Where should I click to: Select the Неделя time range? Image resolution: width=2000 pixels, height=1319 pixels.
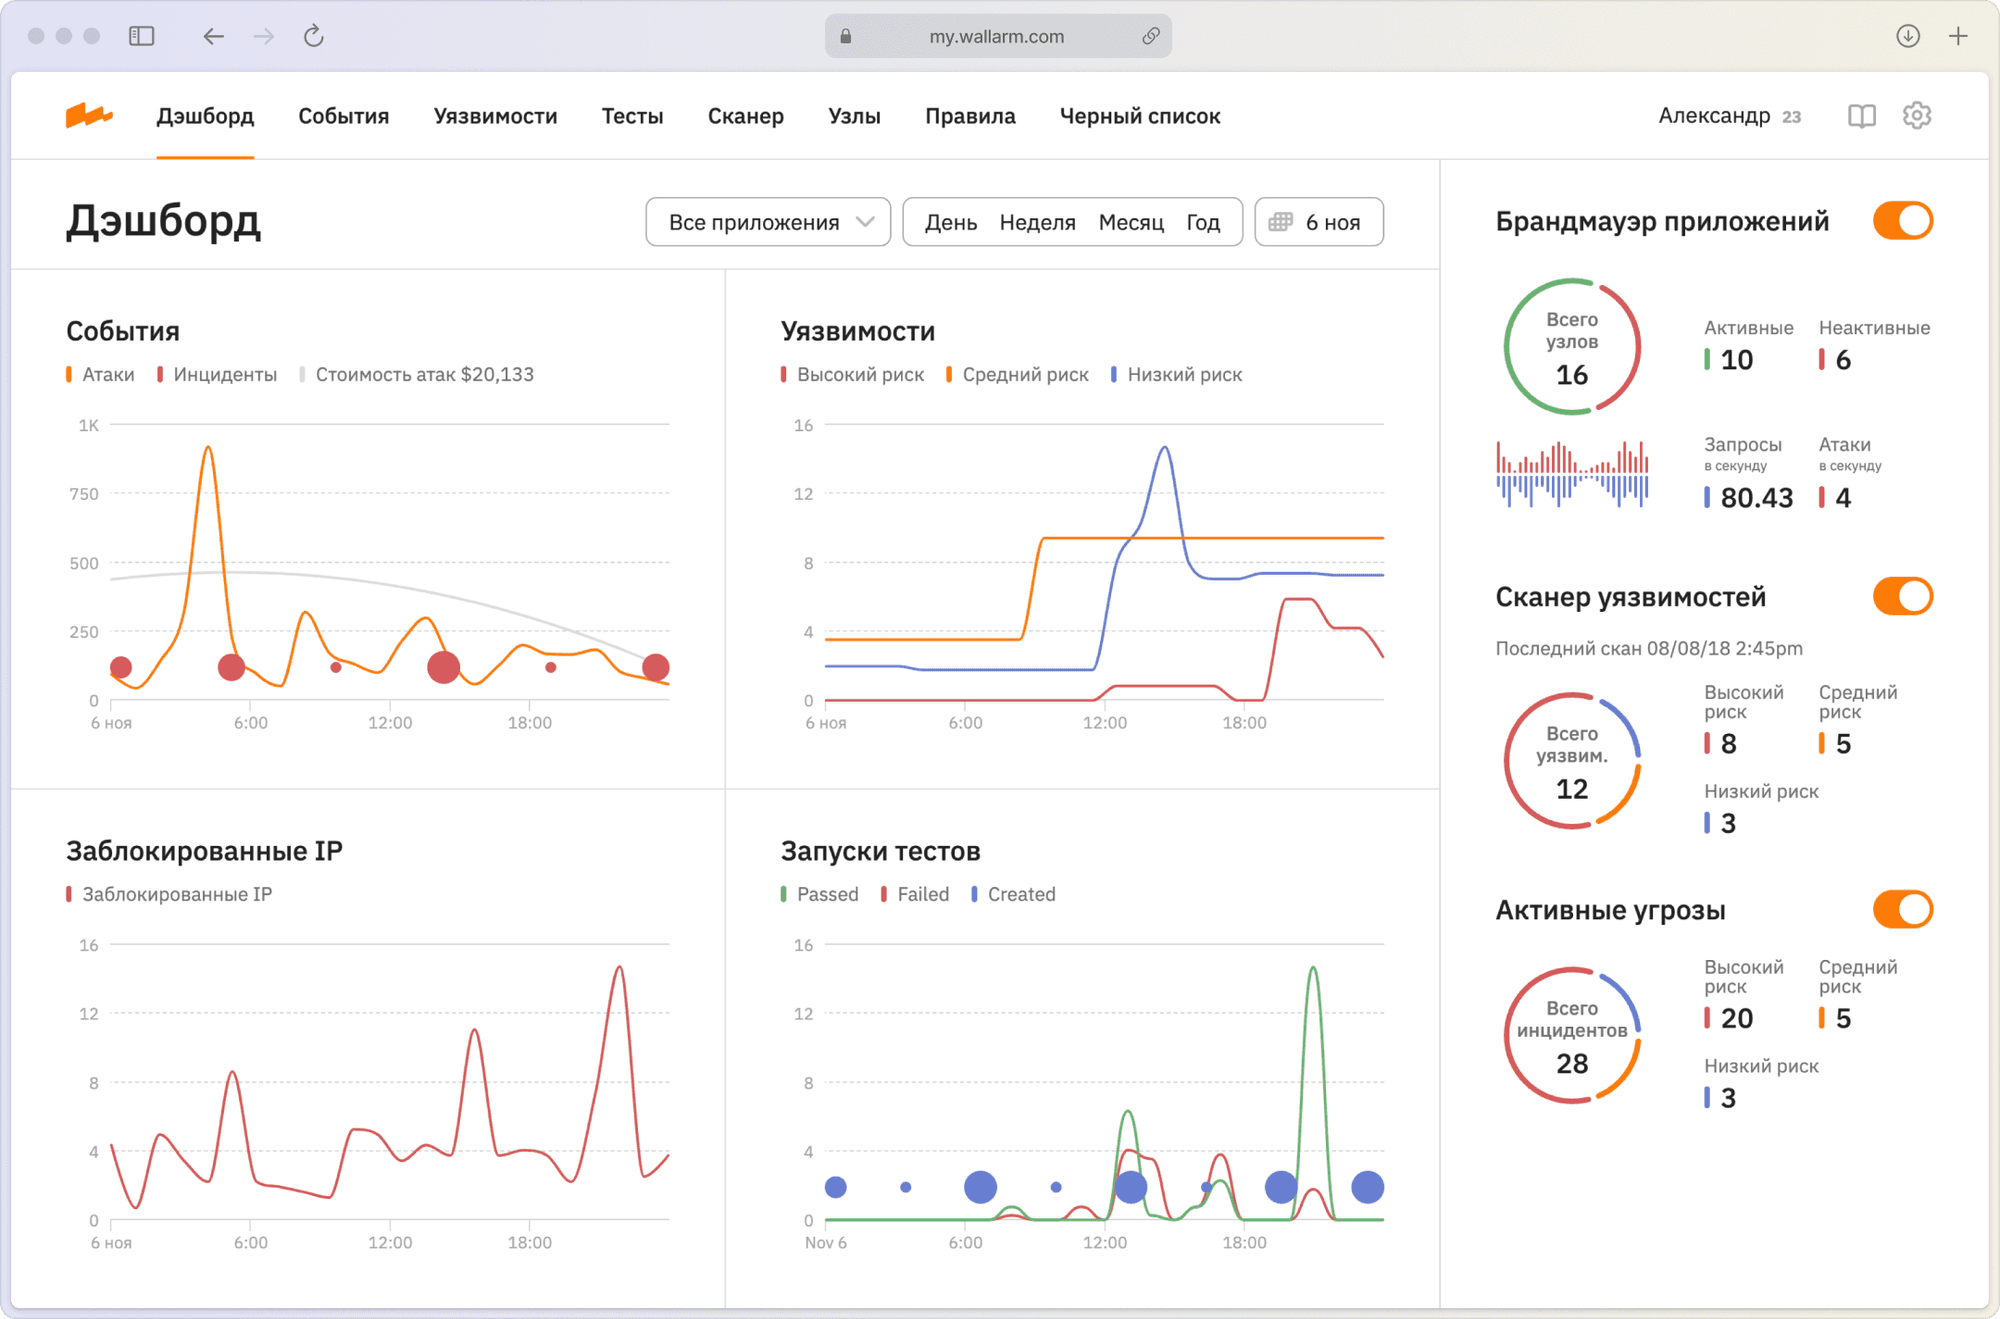coord(1037,222)
